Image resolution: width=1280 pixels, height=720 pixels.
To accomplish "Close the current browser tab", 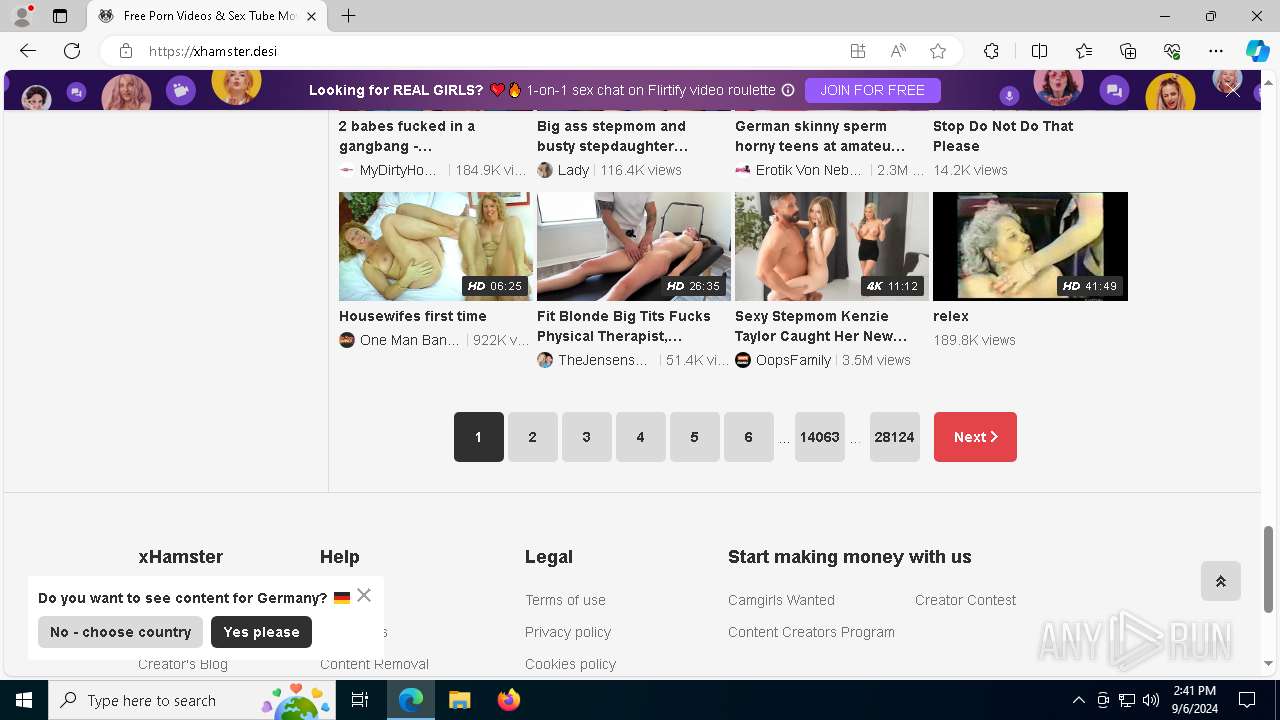I will click(x=312, y=16).
